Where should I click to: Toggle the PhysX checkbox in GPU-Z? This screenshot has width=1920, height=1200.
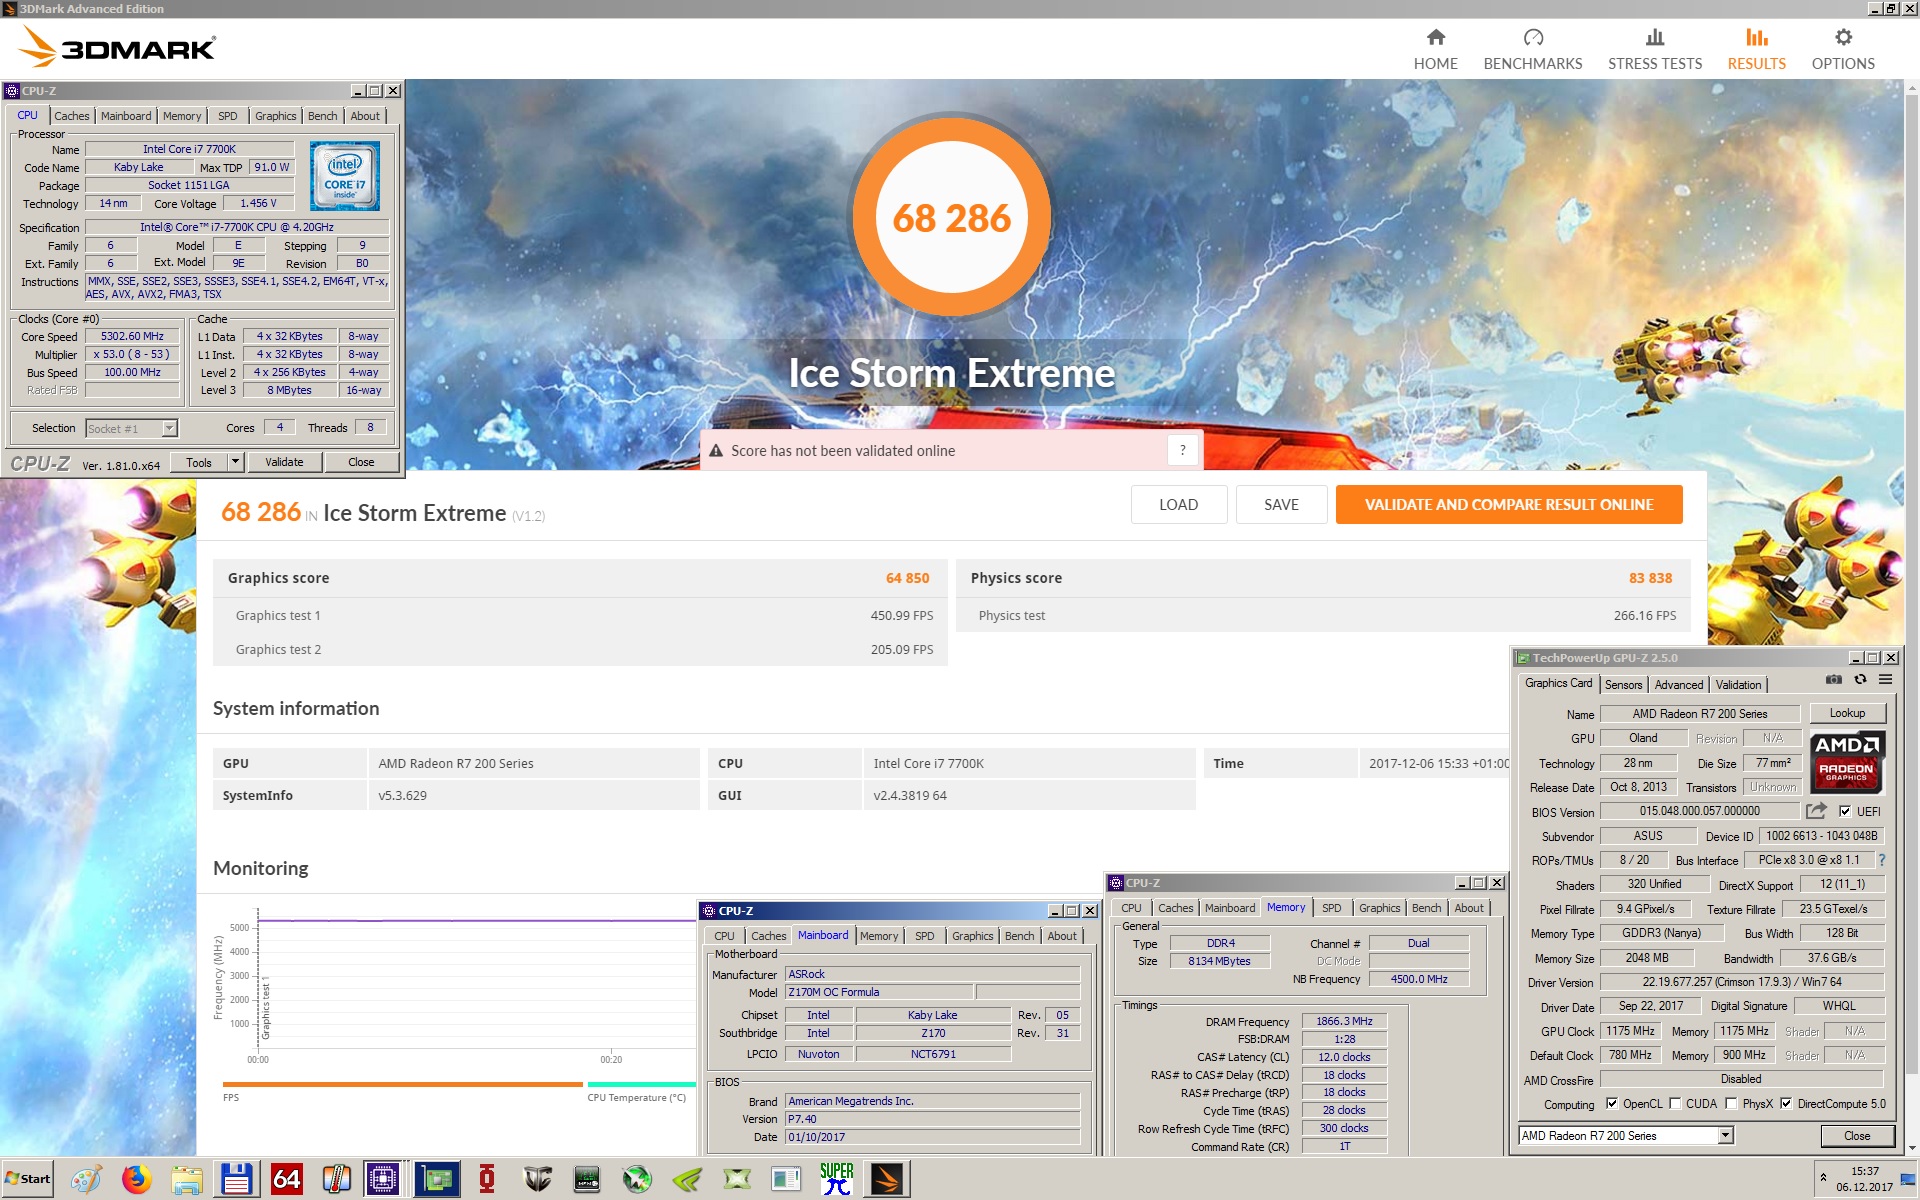tap(1731, 1104)
